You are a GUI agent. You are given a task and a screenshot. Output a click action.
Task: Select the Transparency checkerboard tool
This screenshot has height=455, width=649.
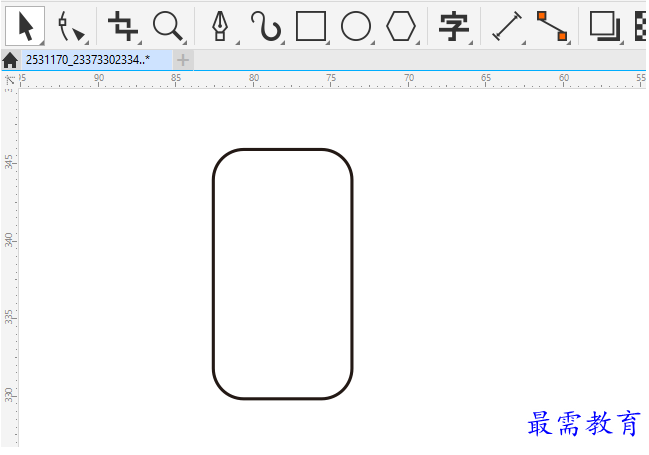[x=641, y=26]
